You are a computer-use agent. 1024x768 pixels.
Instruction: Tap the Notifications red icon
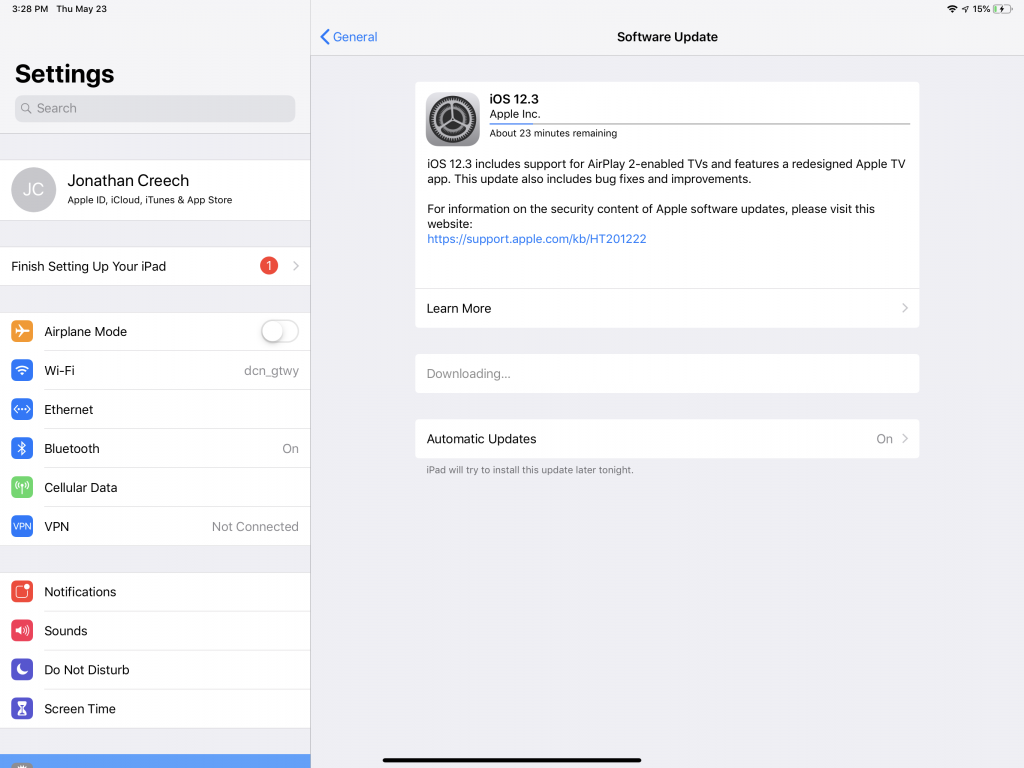22,592
